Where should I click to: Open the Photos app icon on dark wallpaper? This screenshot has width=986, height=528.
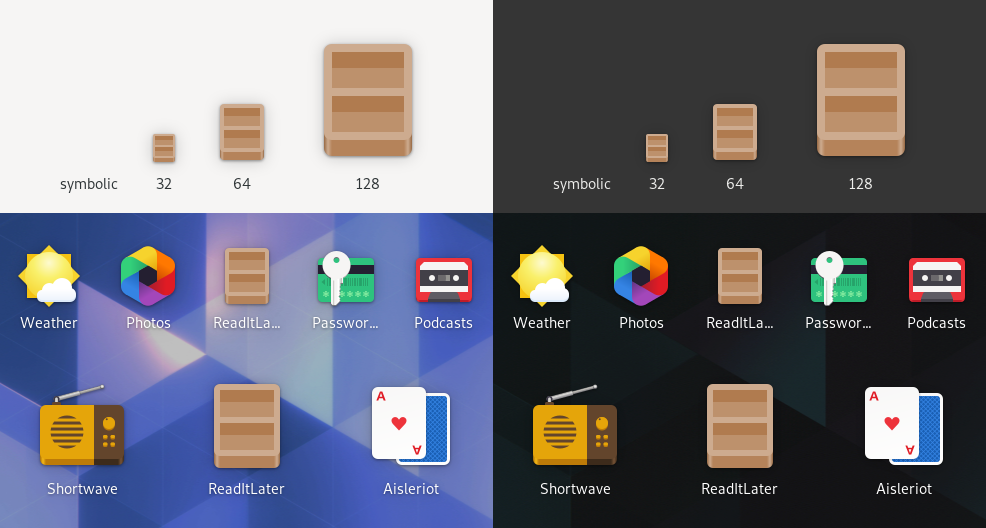[x=641, y=275]
